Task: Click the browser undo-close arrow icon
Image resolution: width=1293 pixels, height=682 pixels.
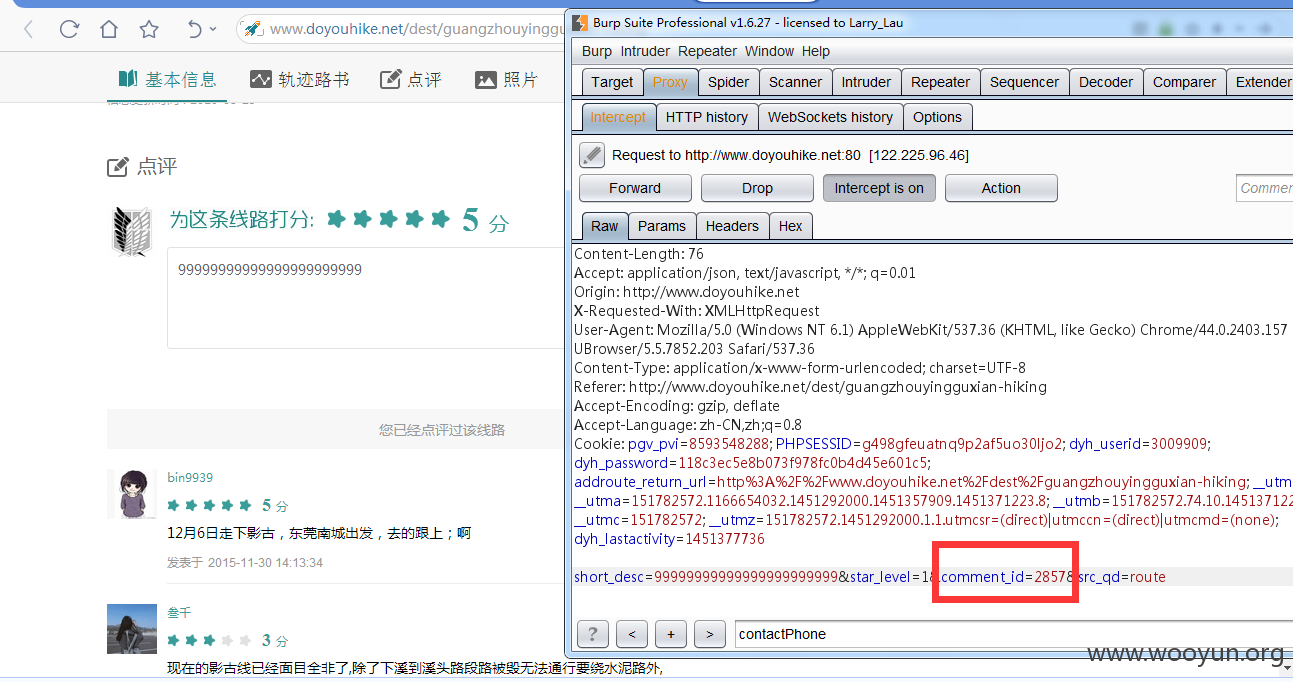Action: click(x=194, y=30)
